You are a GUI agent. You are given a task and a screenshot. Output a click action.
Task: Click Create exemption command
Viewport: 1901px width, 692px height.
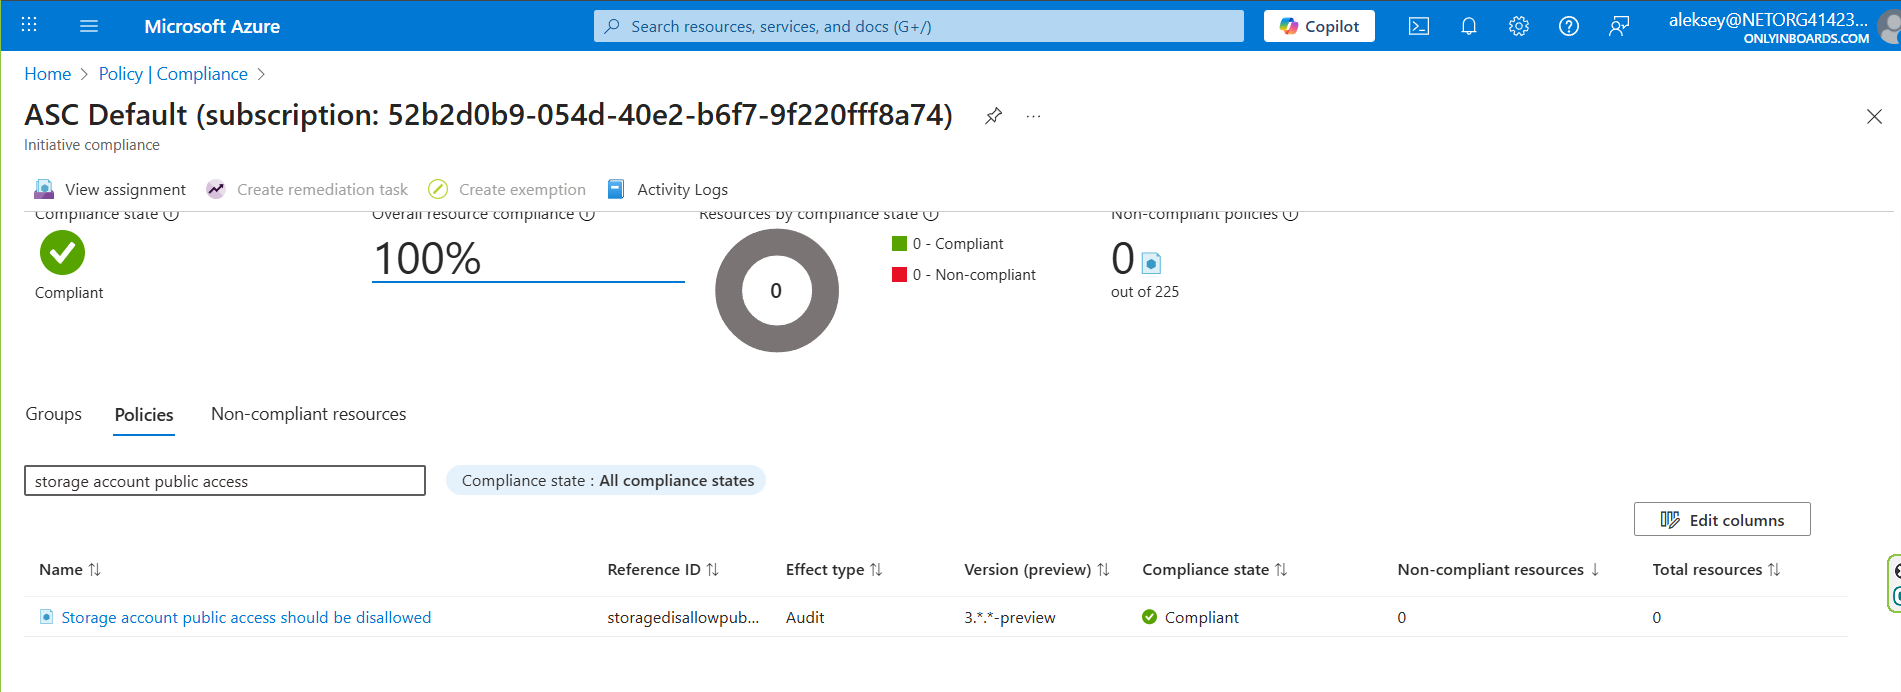click(507, 189)
